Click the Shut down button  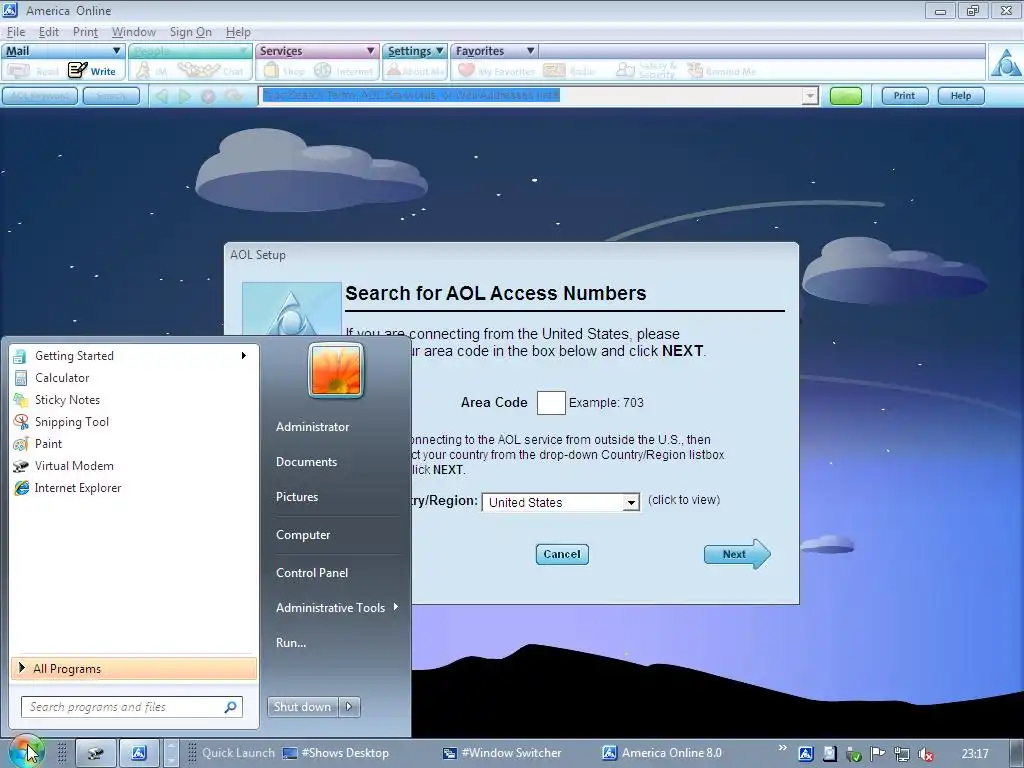[x=302, y=707]
